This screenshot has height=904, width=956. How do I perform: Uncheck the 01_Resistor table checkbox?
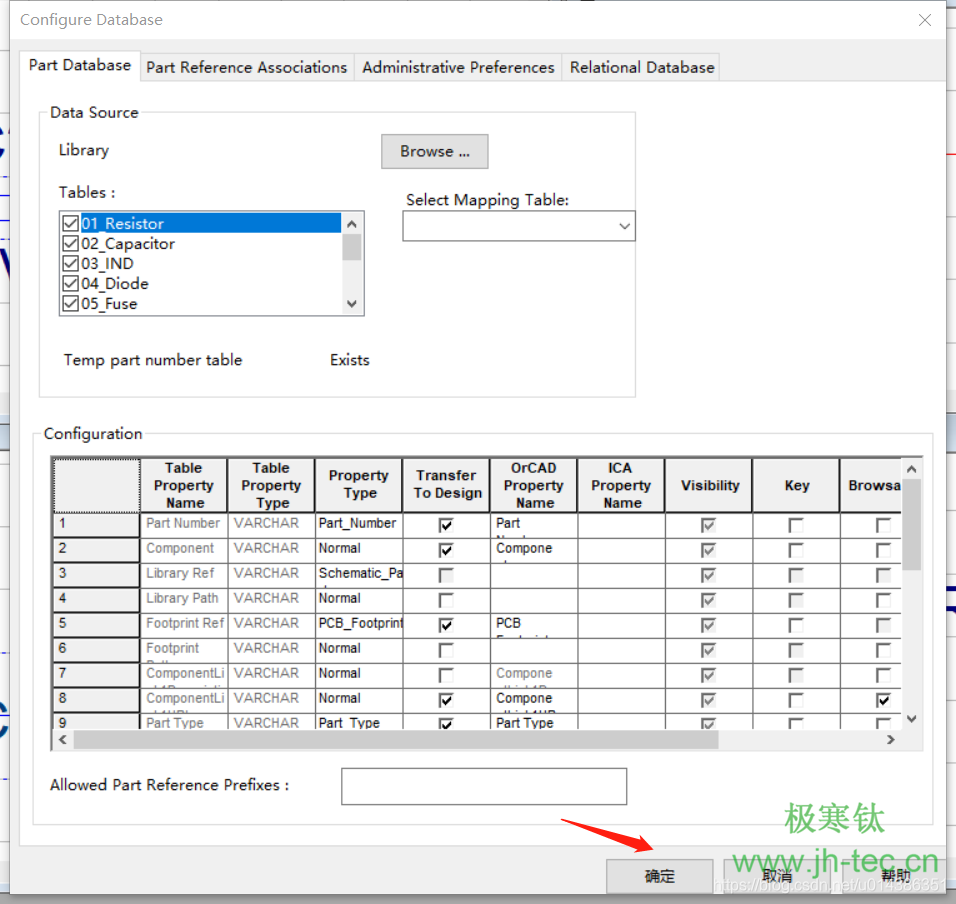(x=70, y=223)
